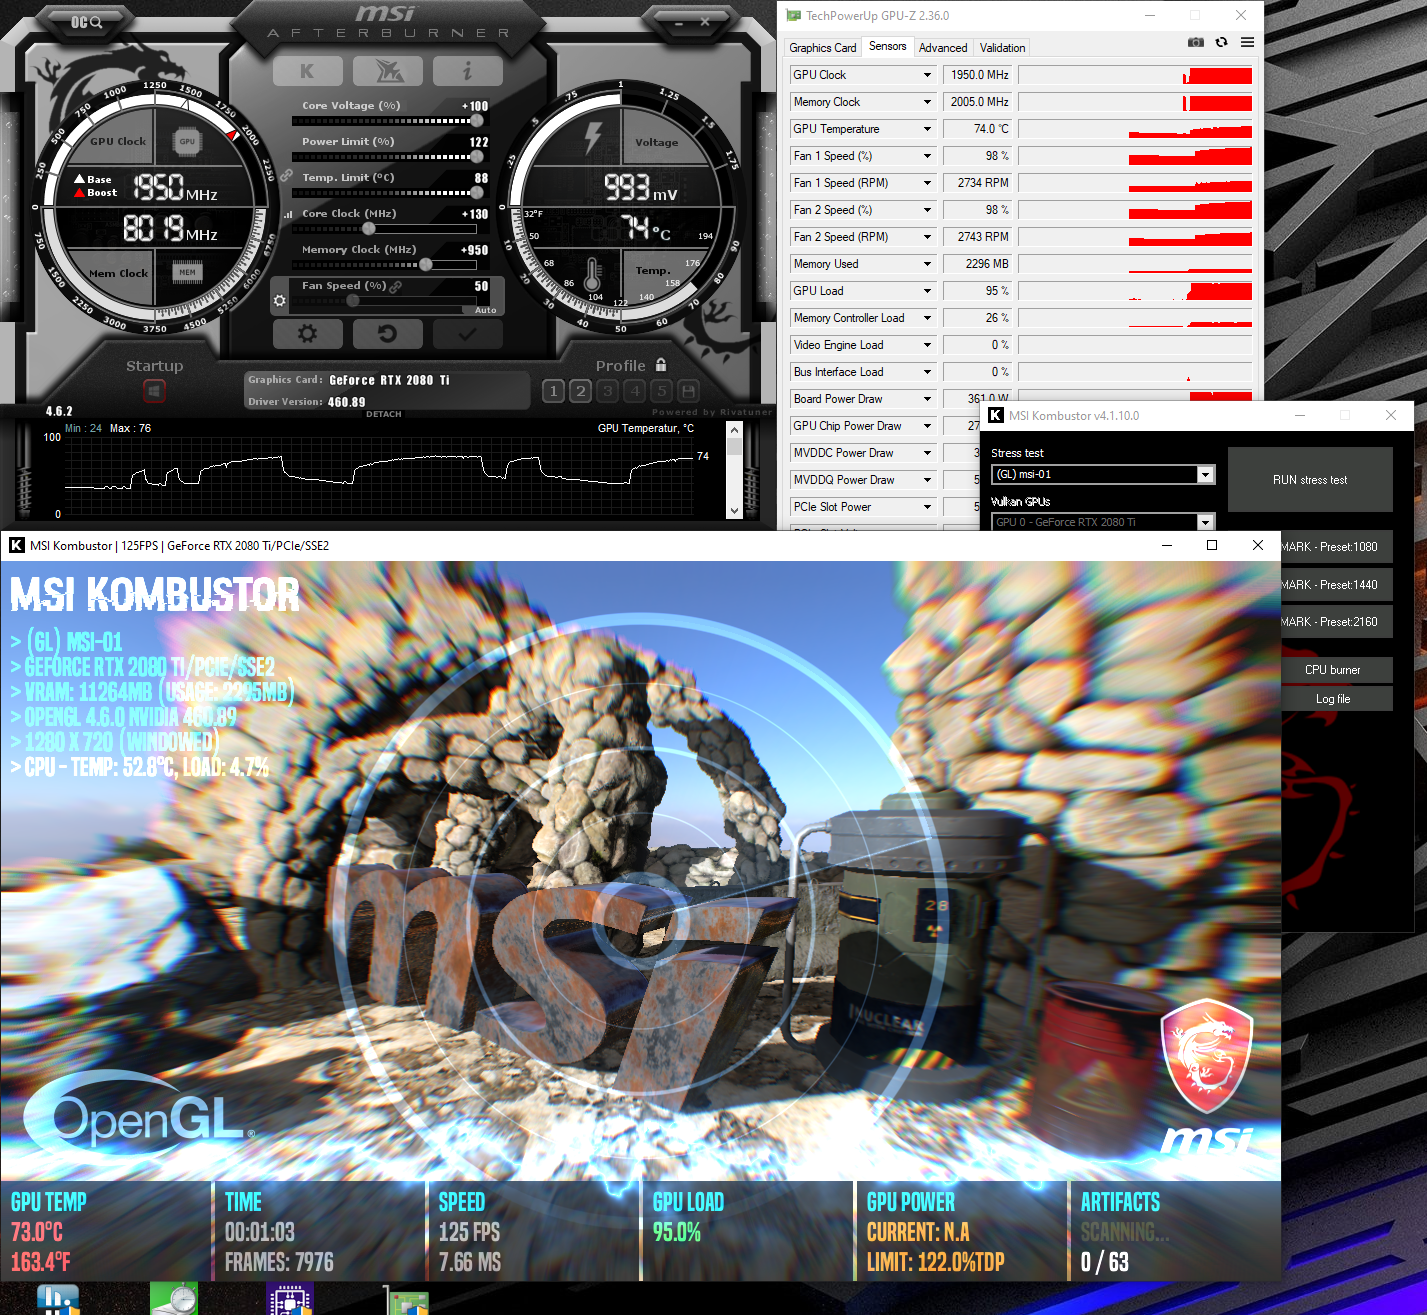Click the jet plane icon button in Afterburner
Image resolution: width=1427 pixels, height=1315 pixels.
[387, 71]
